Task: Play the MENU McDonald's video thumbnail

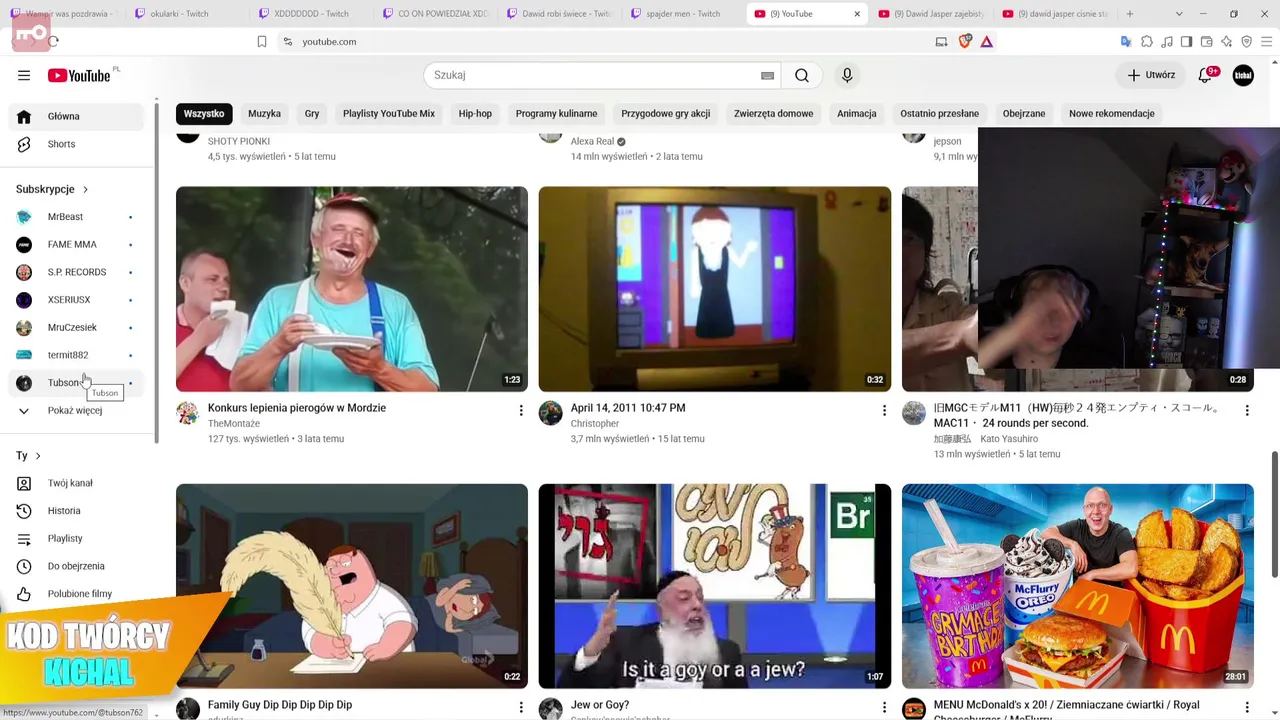Action: (1077, 586)
